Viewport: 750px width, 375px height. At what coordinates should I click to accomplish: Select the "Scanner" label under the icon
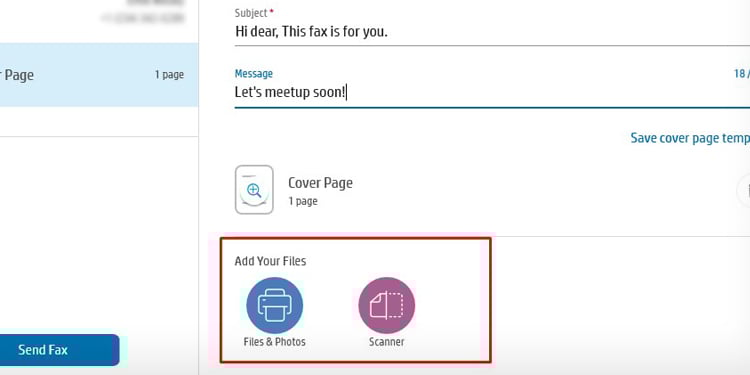386,342
